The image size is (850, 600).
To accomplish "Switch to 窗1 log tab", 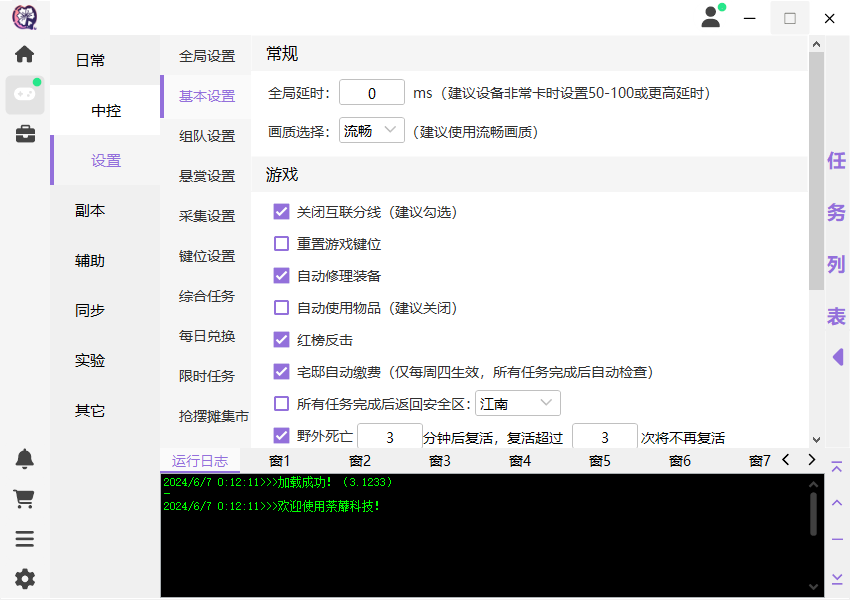I will 280,461.
